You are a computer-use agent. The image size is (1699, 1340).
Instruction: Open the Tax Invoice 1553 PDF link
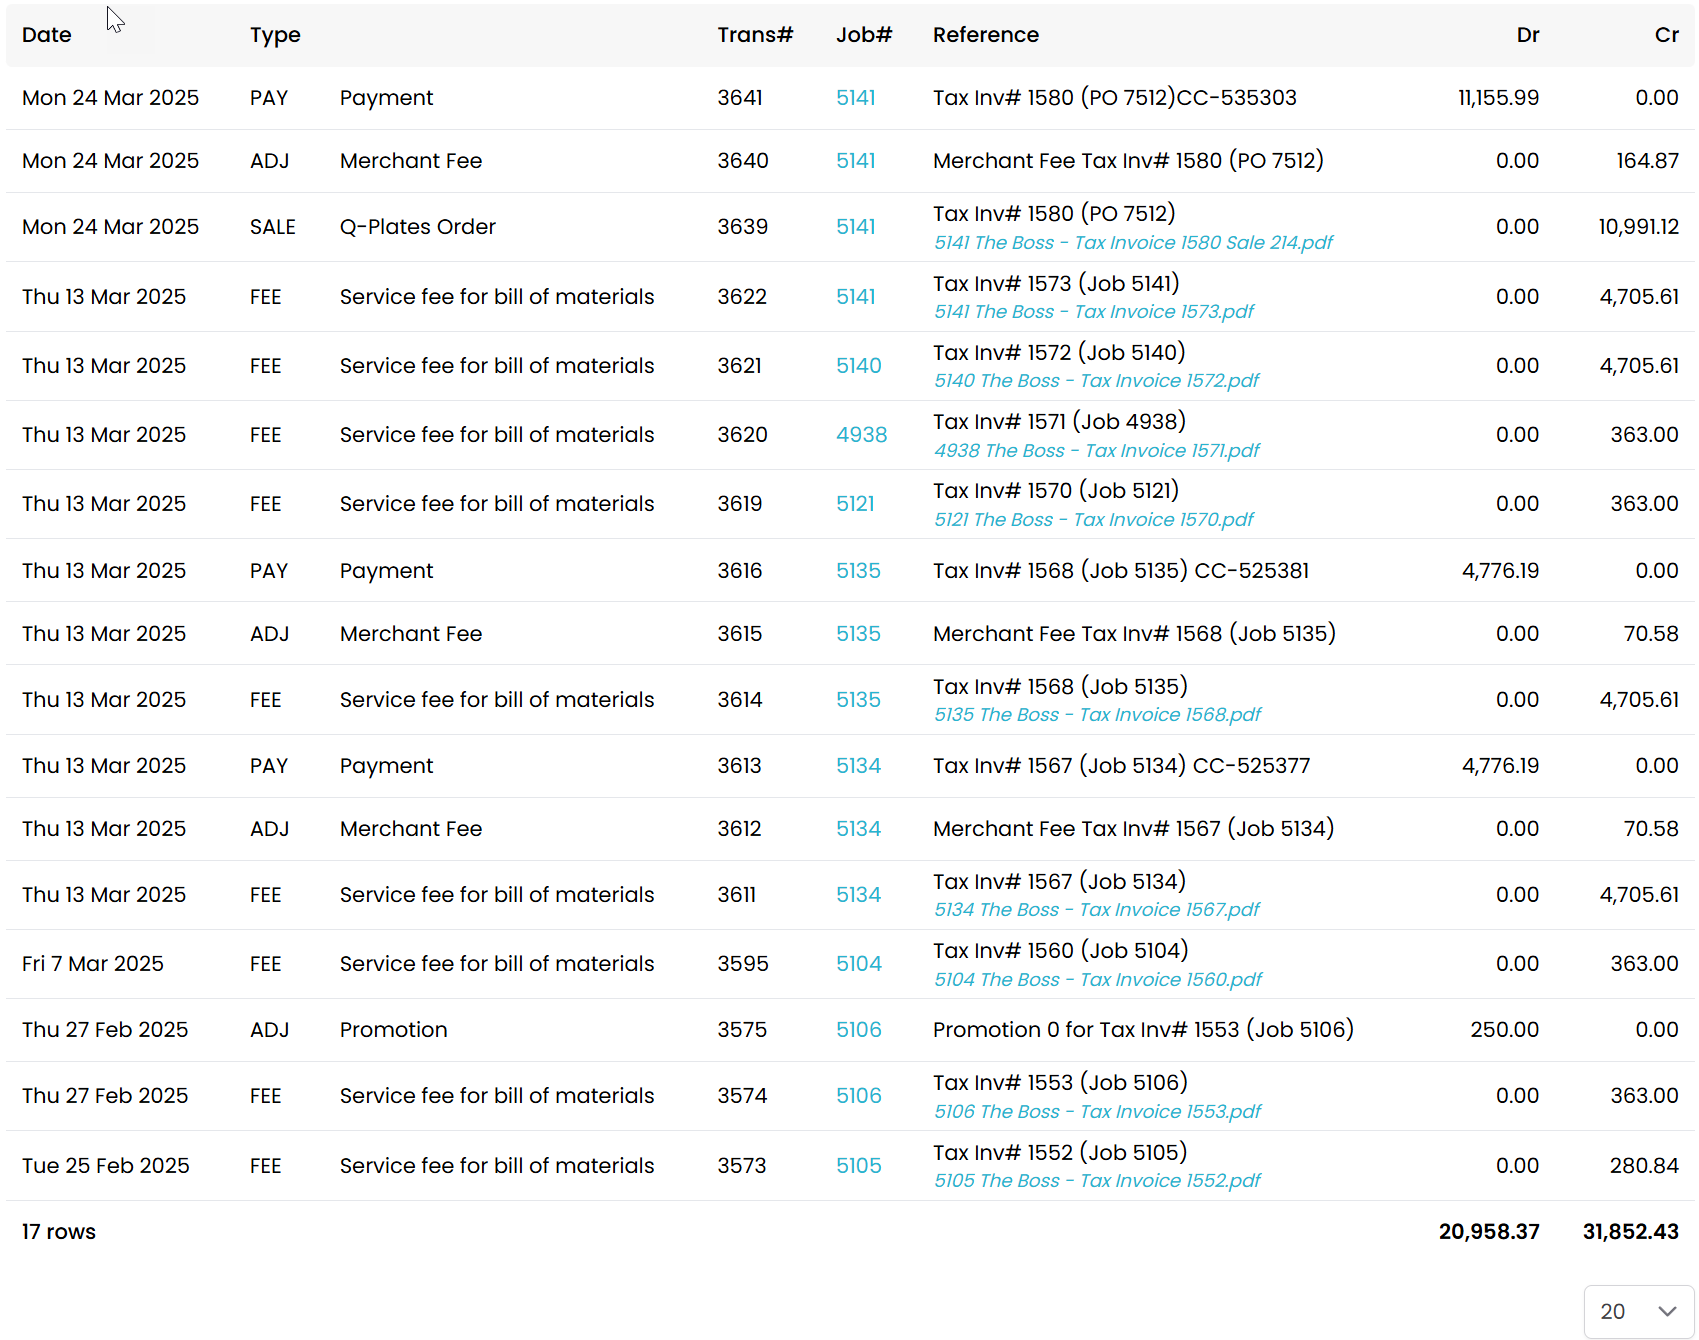(x=1097, y=1112)
